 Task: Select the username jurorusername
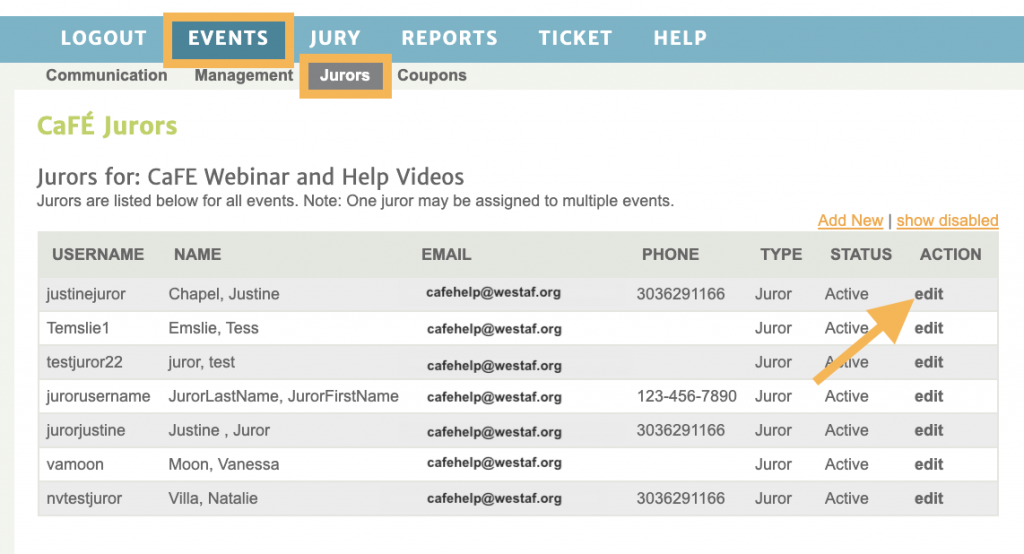(x=98, y=397)
